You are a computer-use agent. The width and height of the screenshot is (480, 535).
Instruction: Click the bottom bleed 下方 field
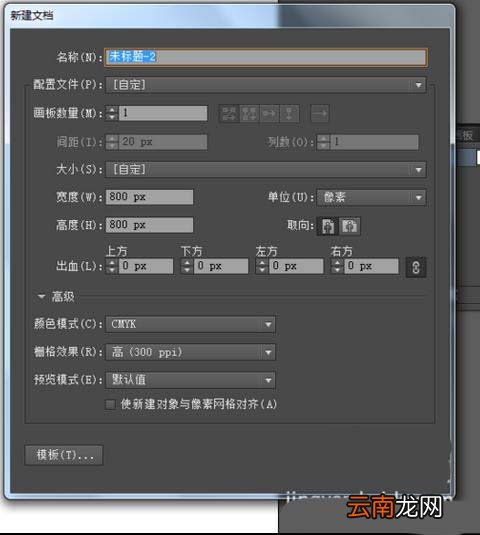coord(221,266)
